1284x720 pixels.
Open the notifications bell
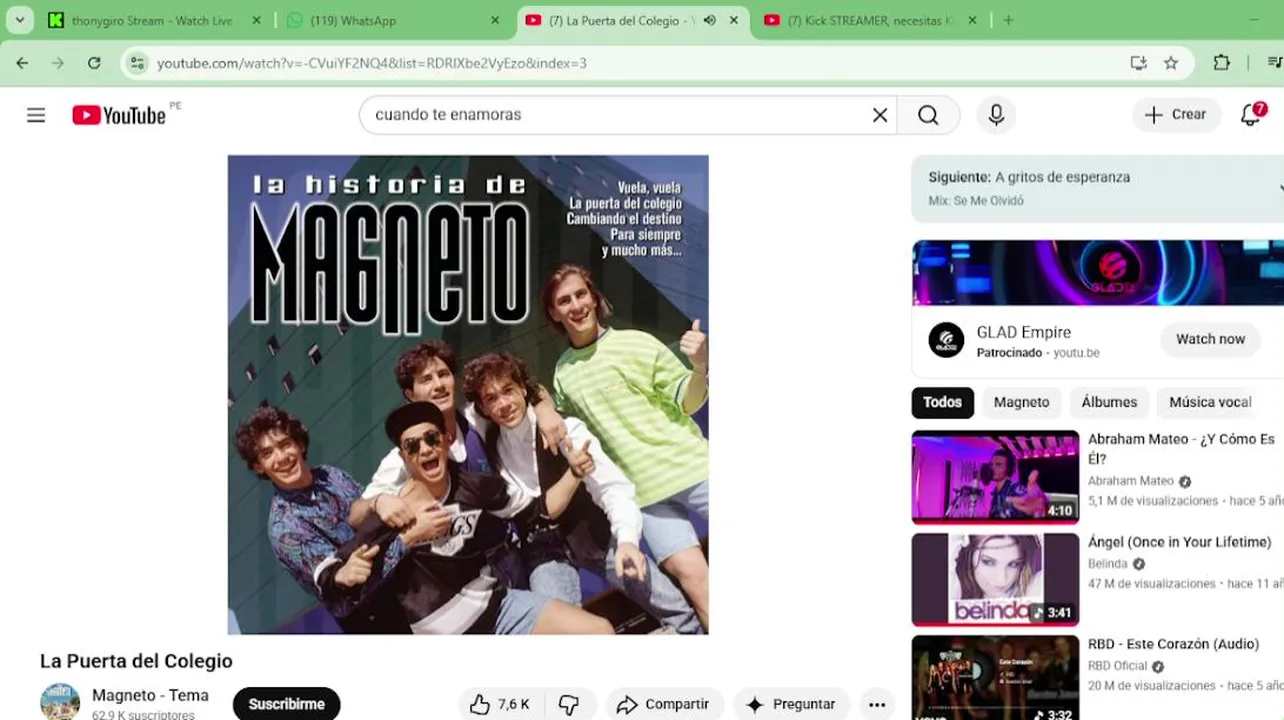(1251, 115)
